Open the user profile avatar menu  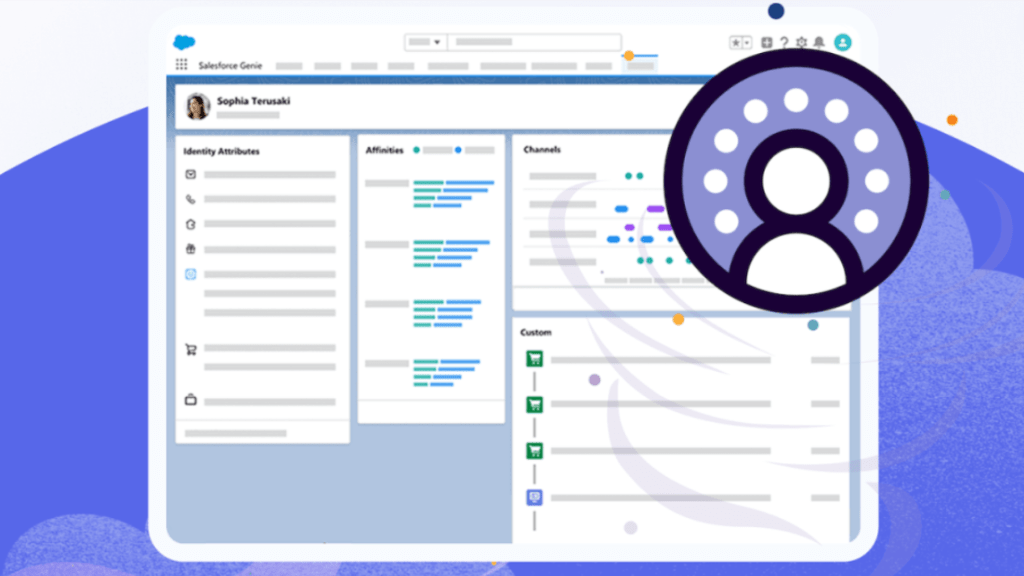click(843, 42)
